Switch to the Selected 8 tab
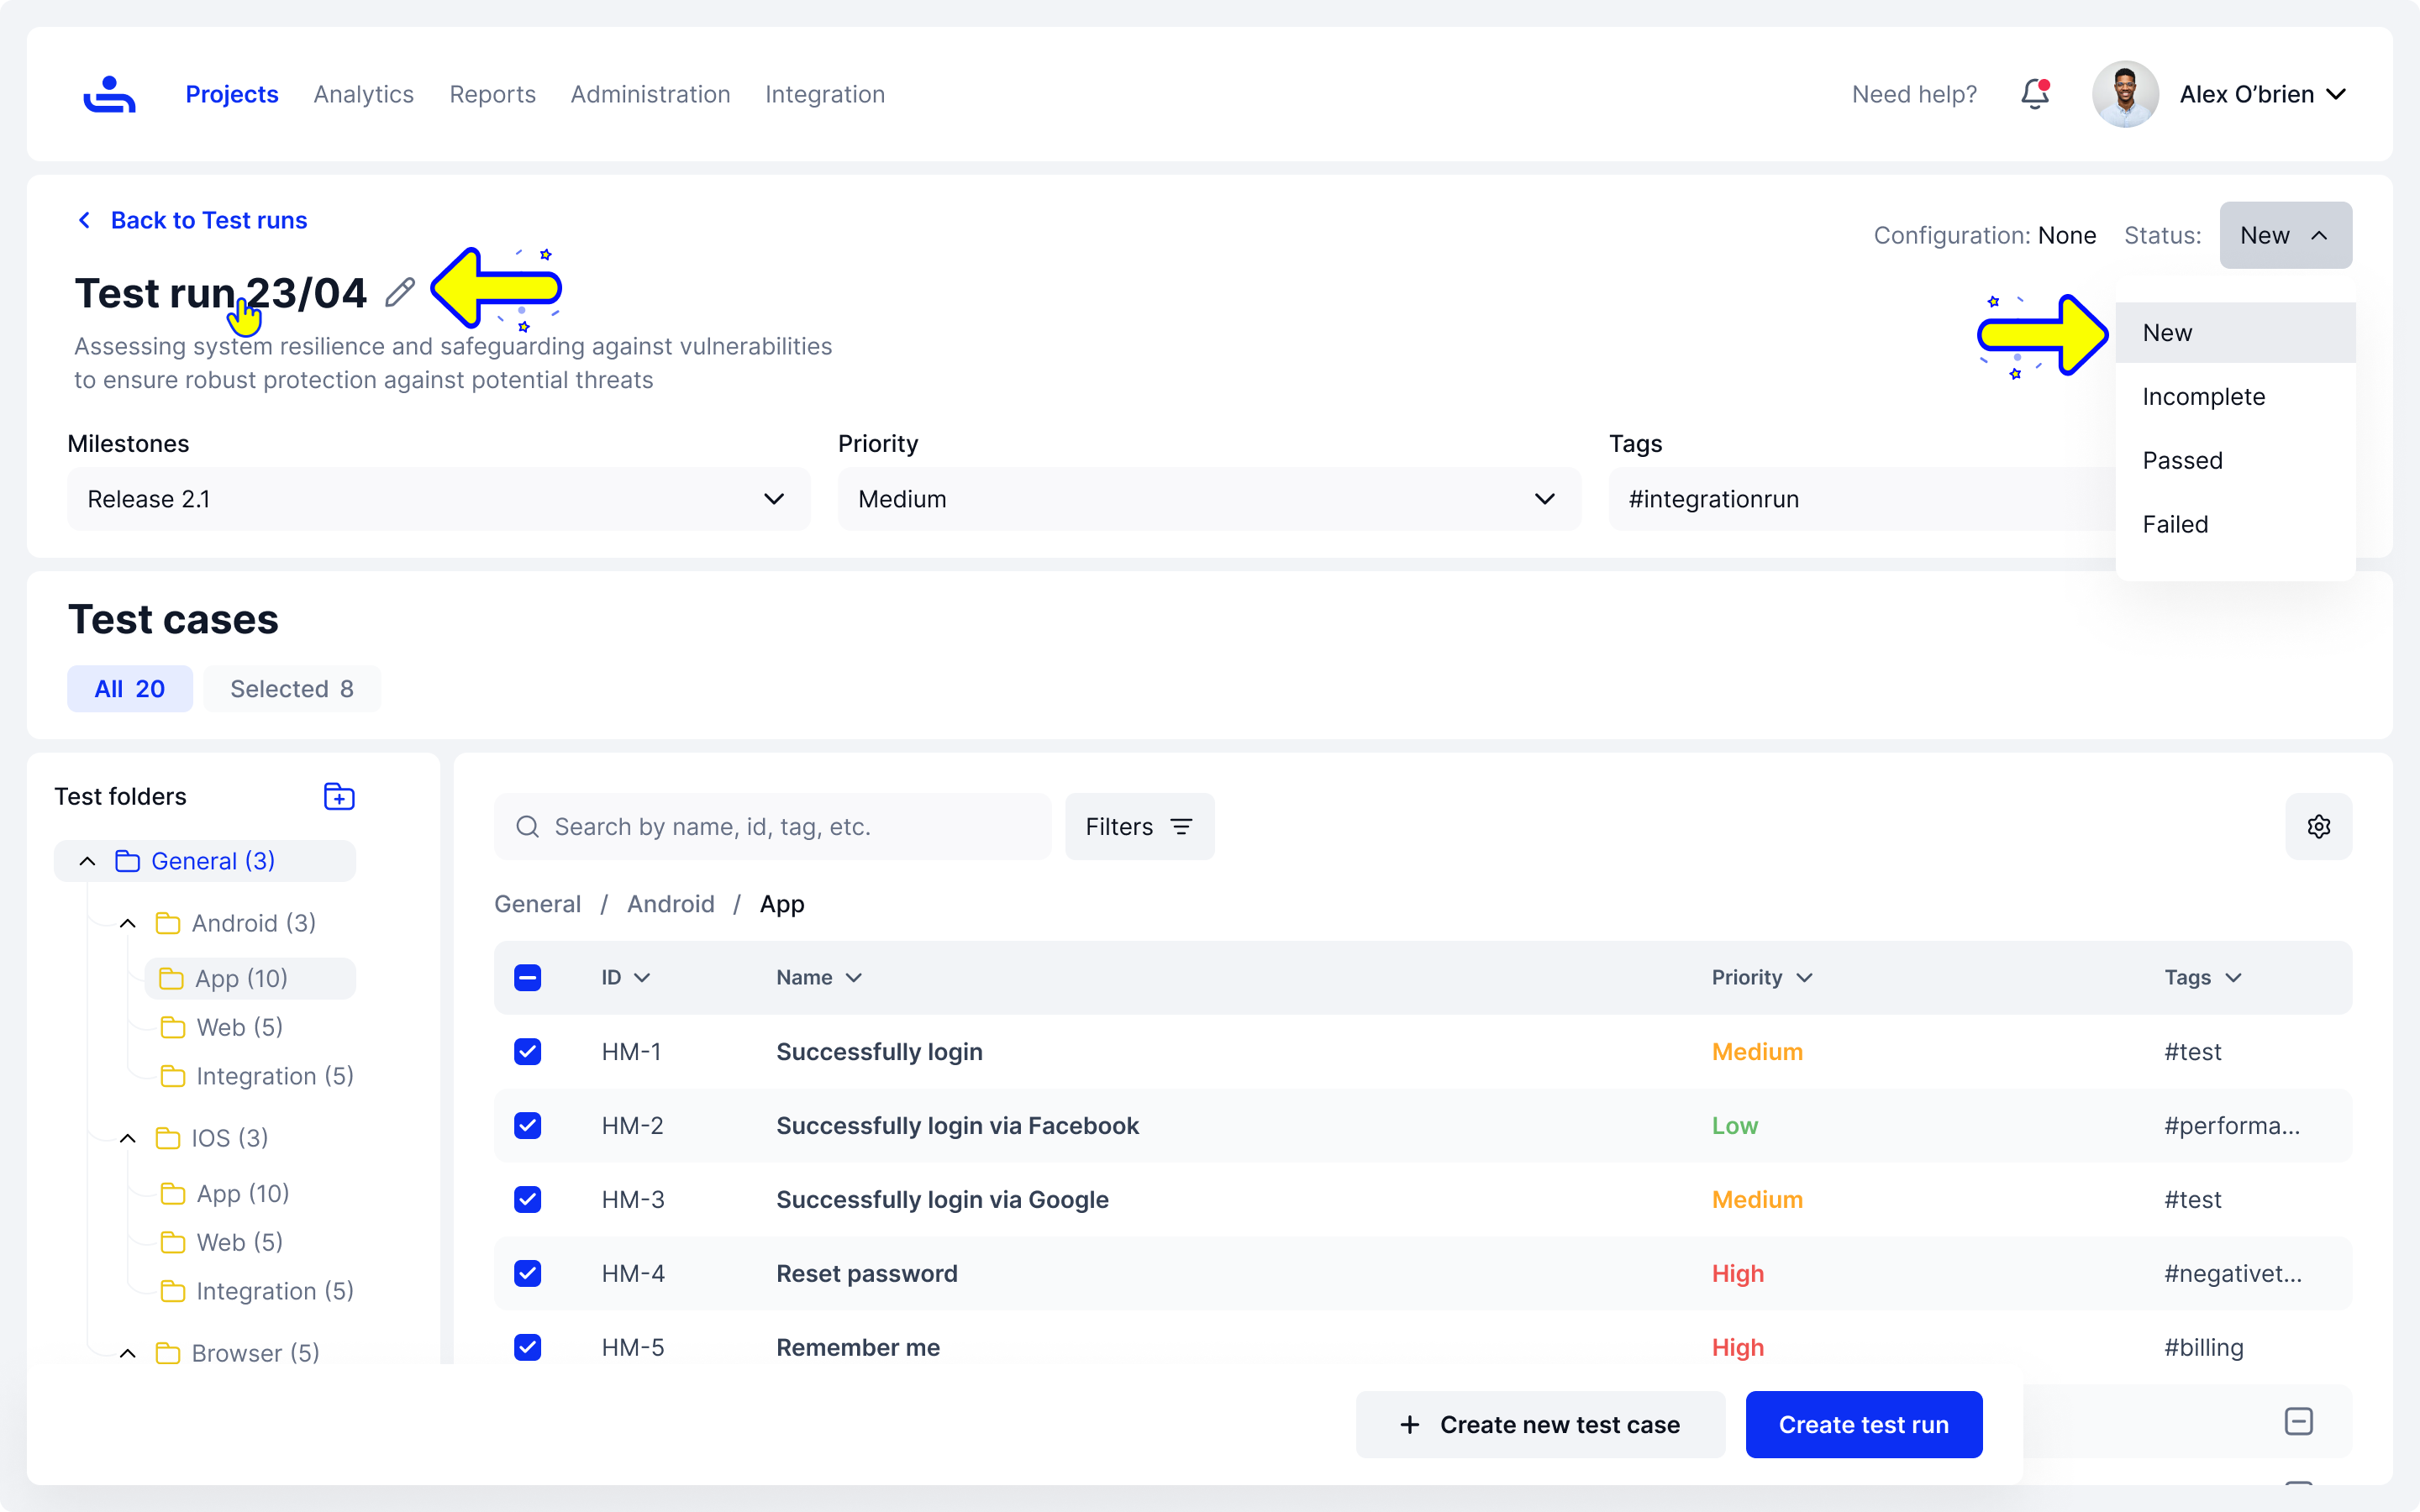 [291, 689]
